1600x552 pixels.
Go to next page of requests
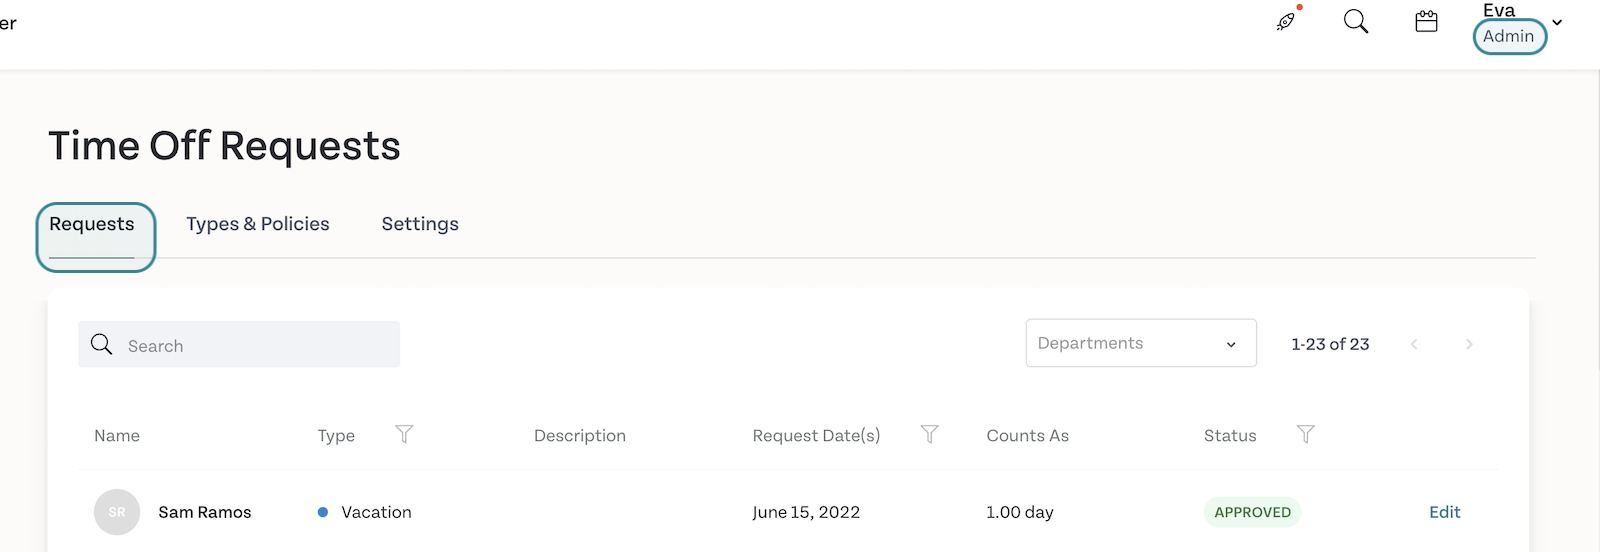coord(1469,344)
